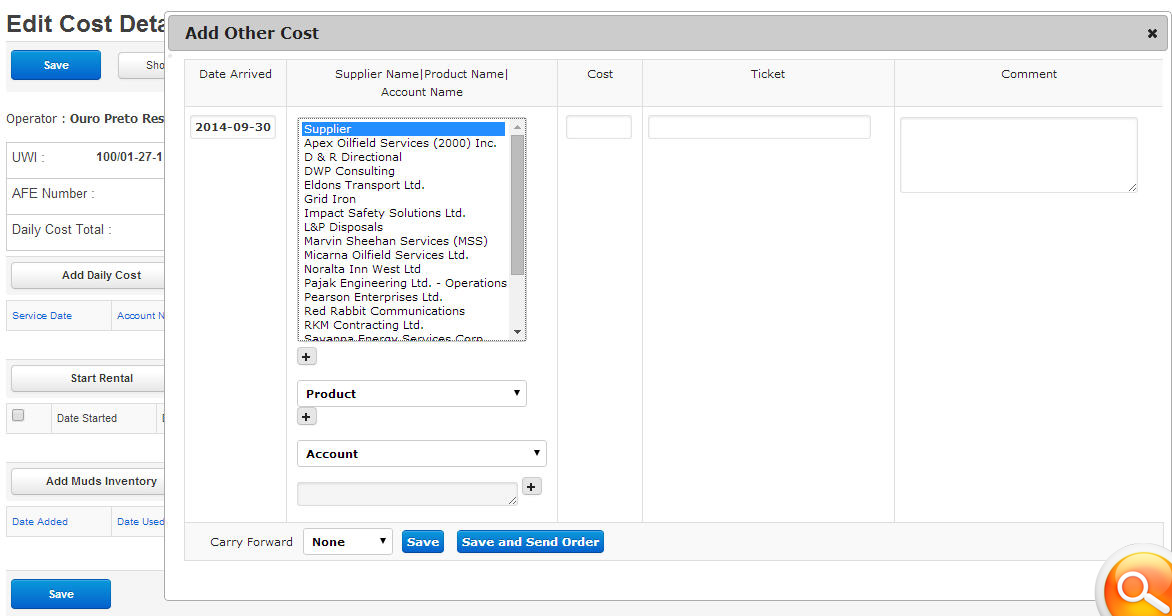The width and height of the screenshot is (1172, 616).
Task: Select Eldons Transport Ltd.
Action: pos(364,185)
